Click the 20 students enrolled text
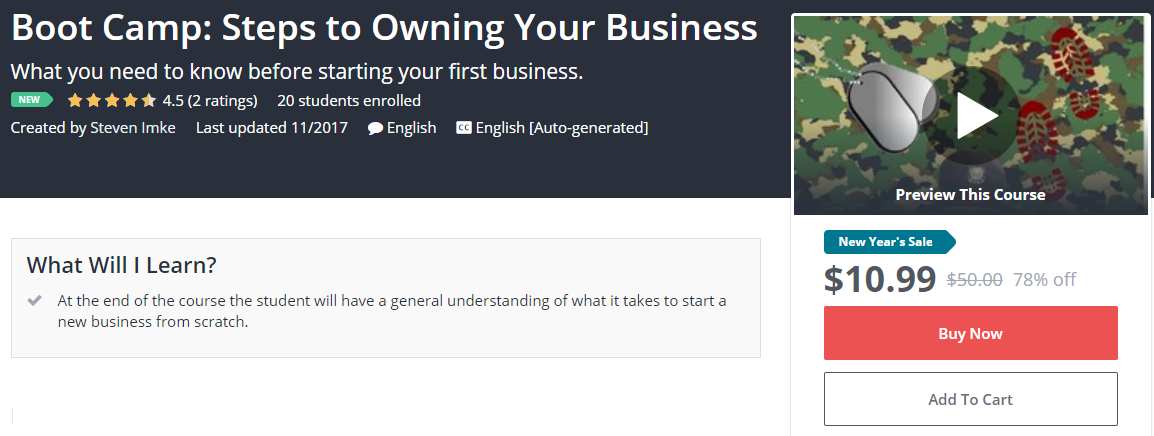This screenshot has height=436, width=1154. [349, 100]
